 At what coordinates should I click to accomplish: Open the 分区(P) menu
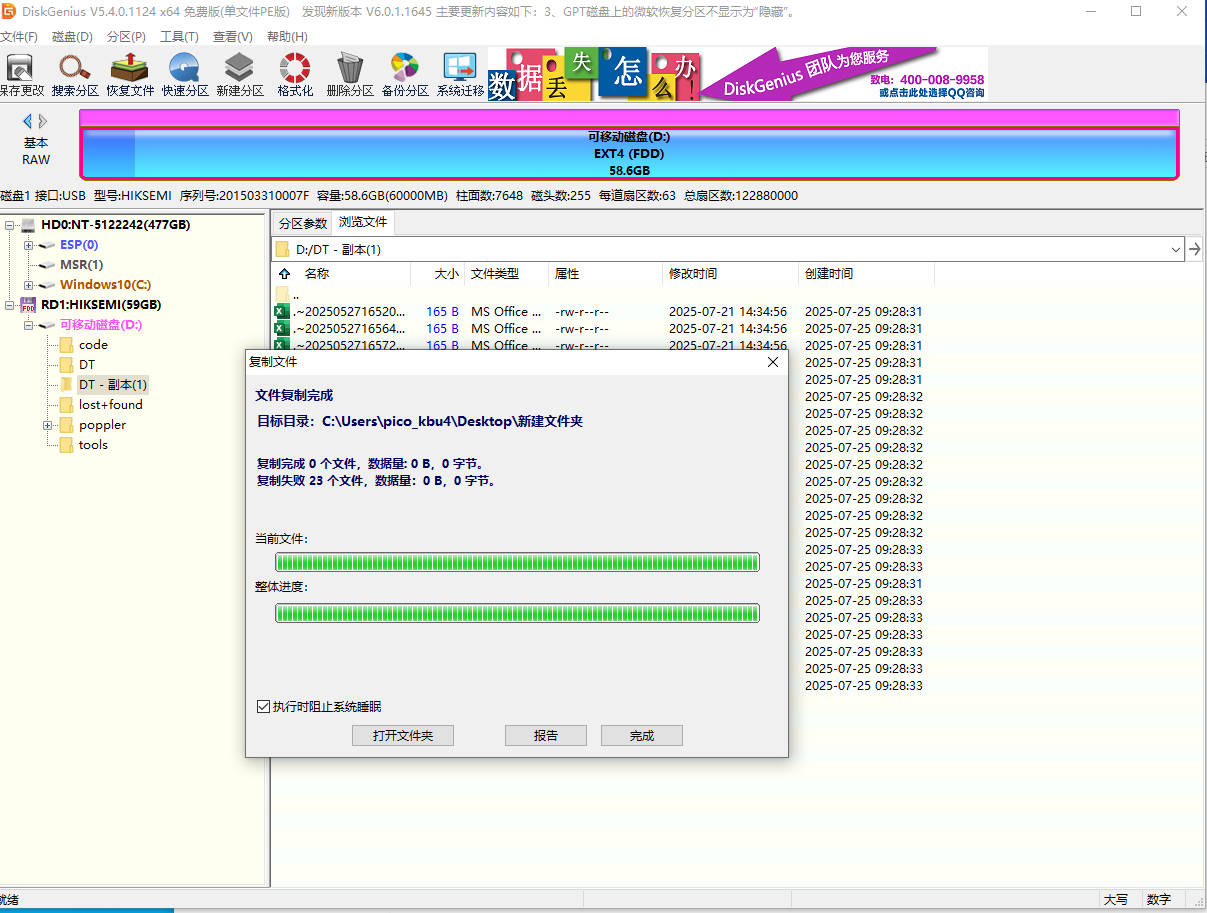click(x=126, y=36)
